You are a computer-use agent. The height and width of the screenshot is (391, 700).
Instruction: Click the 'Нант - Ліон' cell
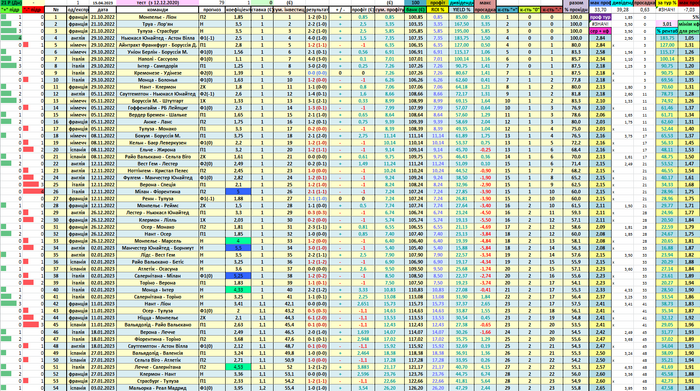[158, 304]
